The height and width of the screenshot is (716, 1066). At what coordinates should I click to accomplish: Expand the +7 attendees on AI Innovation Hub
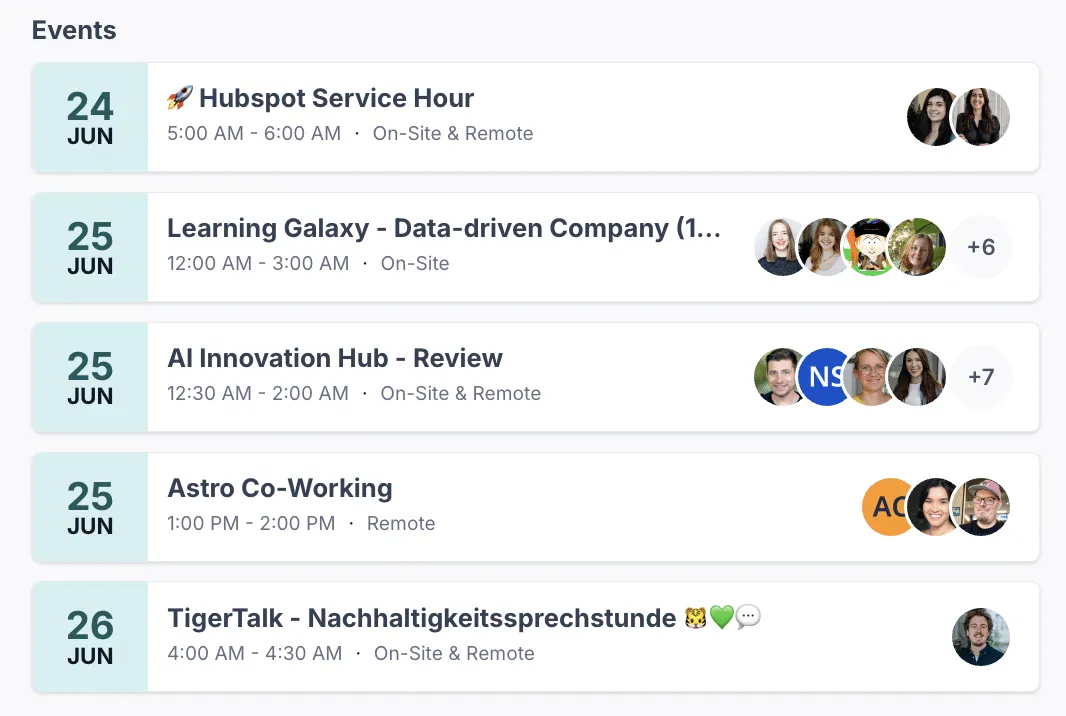(x=981, y=377)
